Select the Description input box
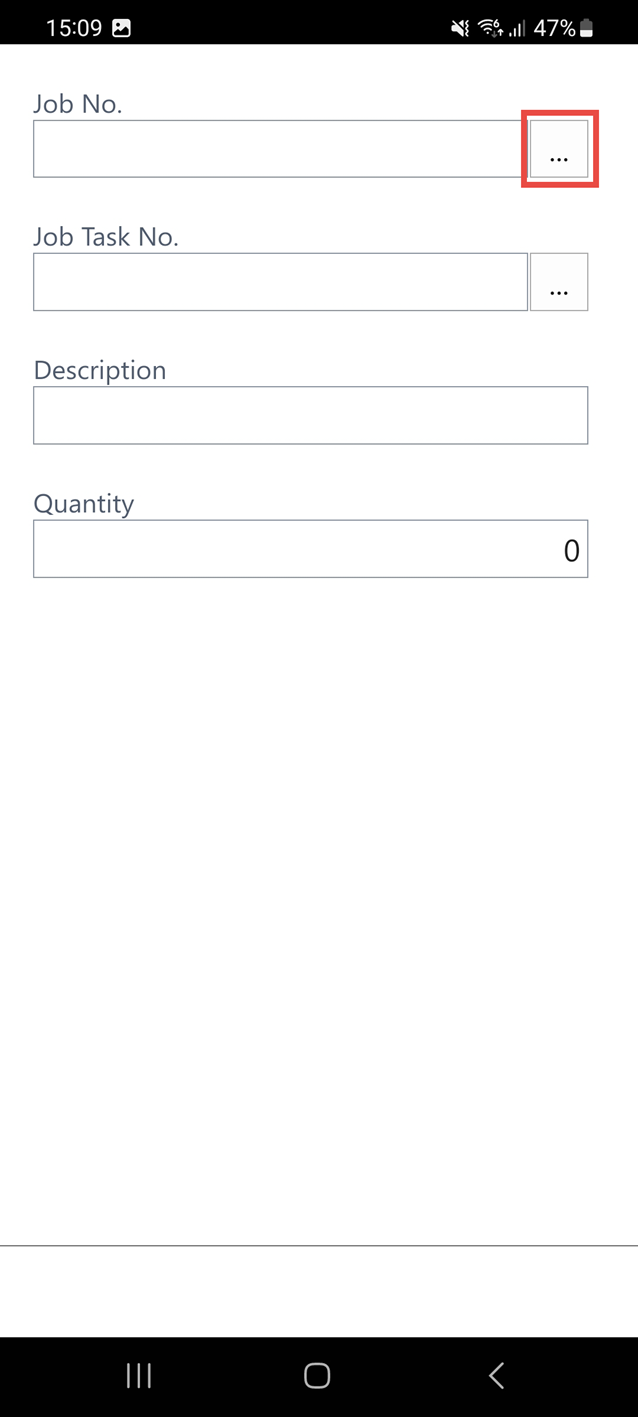 310,415
